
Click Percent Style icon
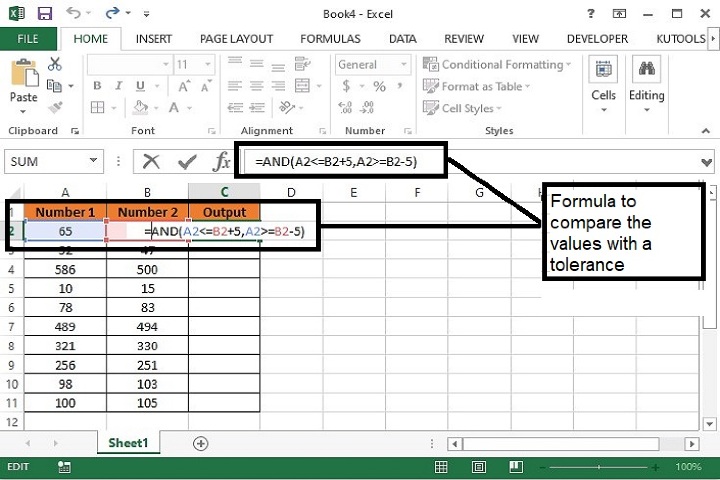379,86
